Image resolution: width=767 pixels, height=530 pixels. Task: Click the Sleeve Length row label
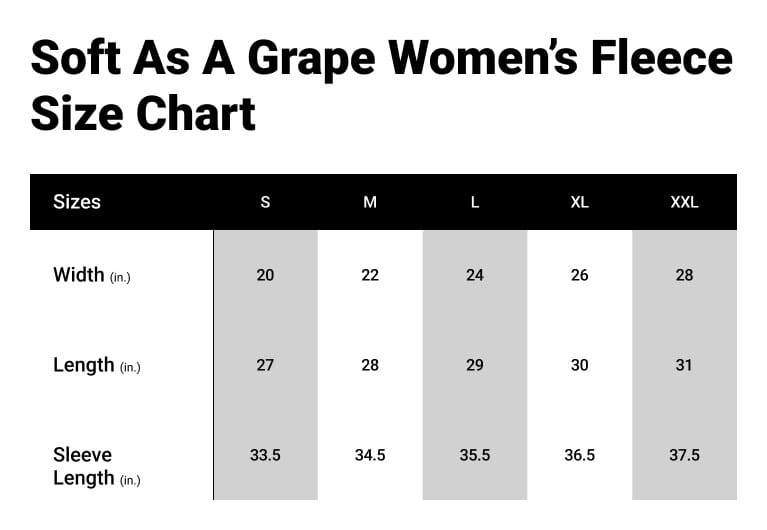coord(96,466)
